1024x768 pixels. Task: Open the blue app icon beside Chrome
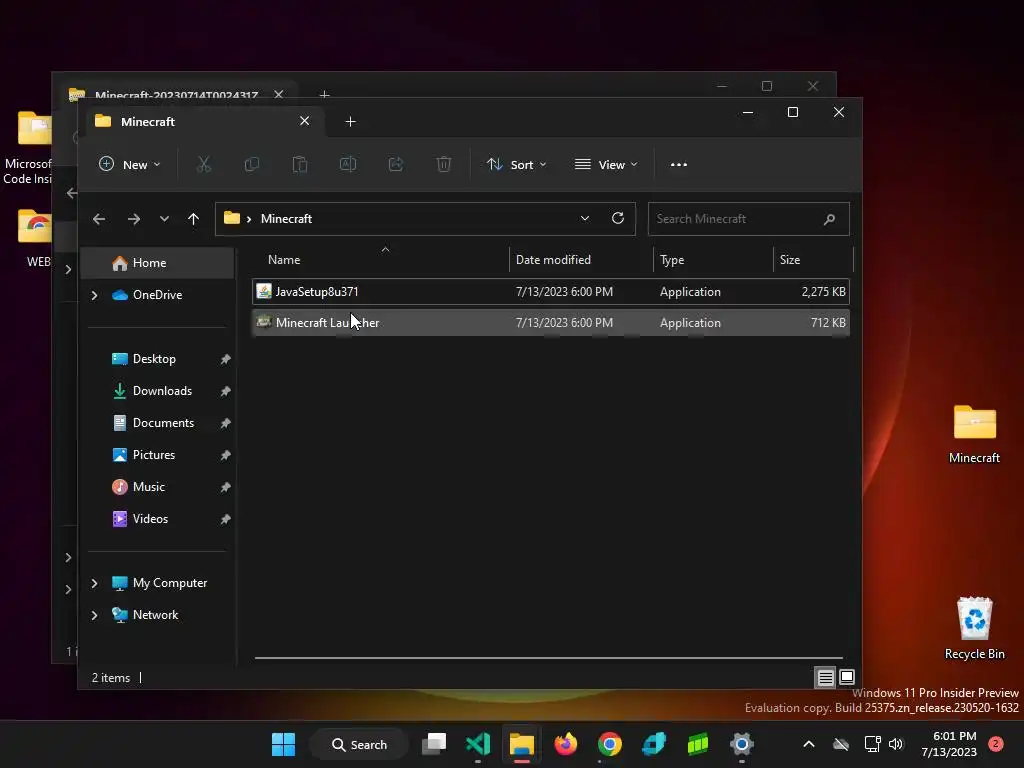[x=654, y=744]
